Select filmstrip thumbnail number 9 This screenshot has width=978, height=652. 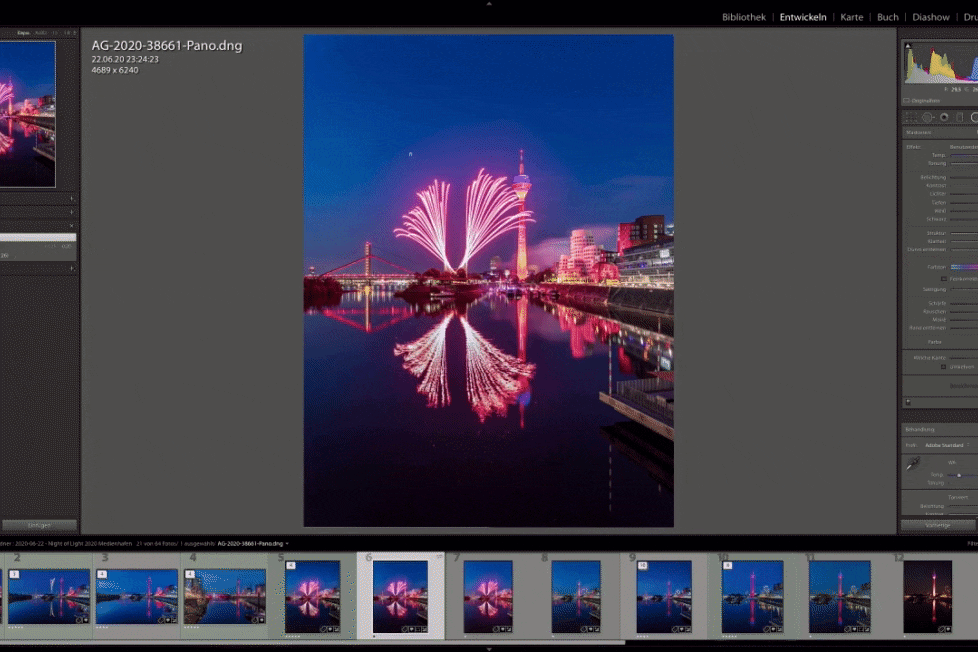(x=664, y=596)
